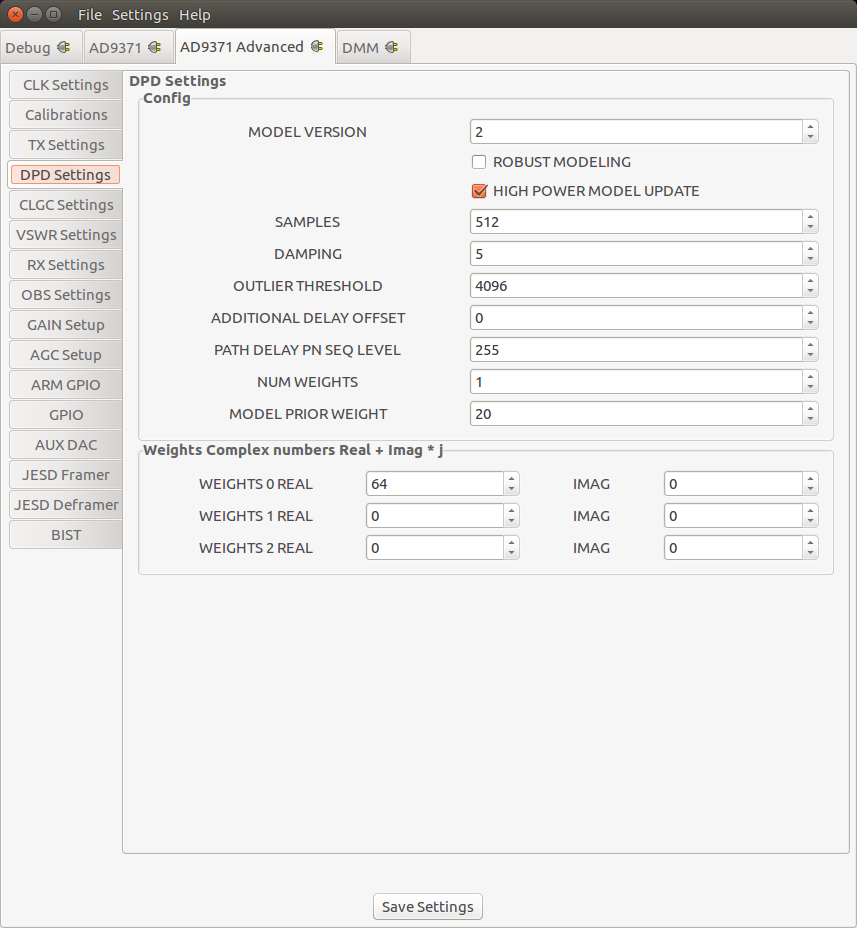Open the CLGC Settings panel
The height and width of the screenshot is (928, 857).
(65, 204)
